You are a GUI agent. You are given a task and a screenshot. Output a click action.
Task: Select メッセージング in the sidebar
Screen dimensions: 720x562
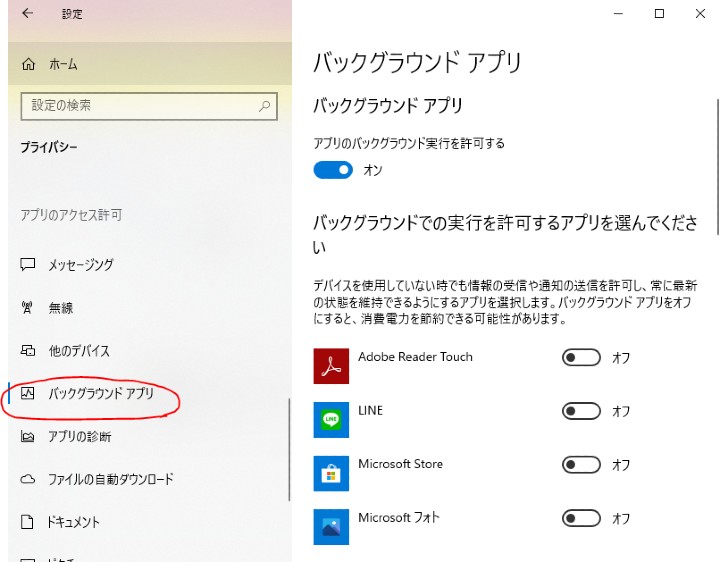(x=150, y=264)
